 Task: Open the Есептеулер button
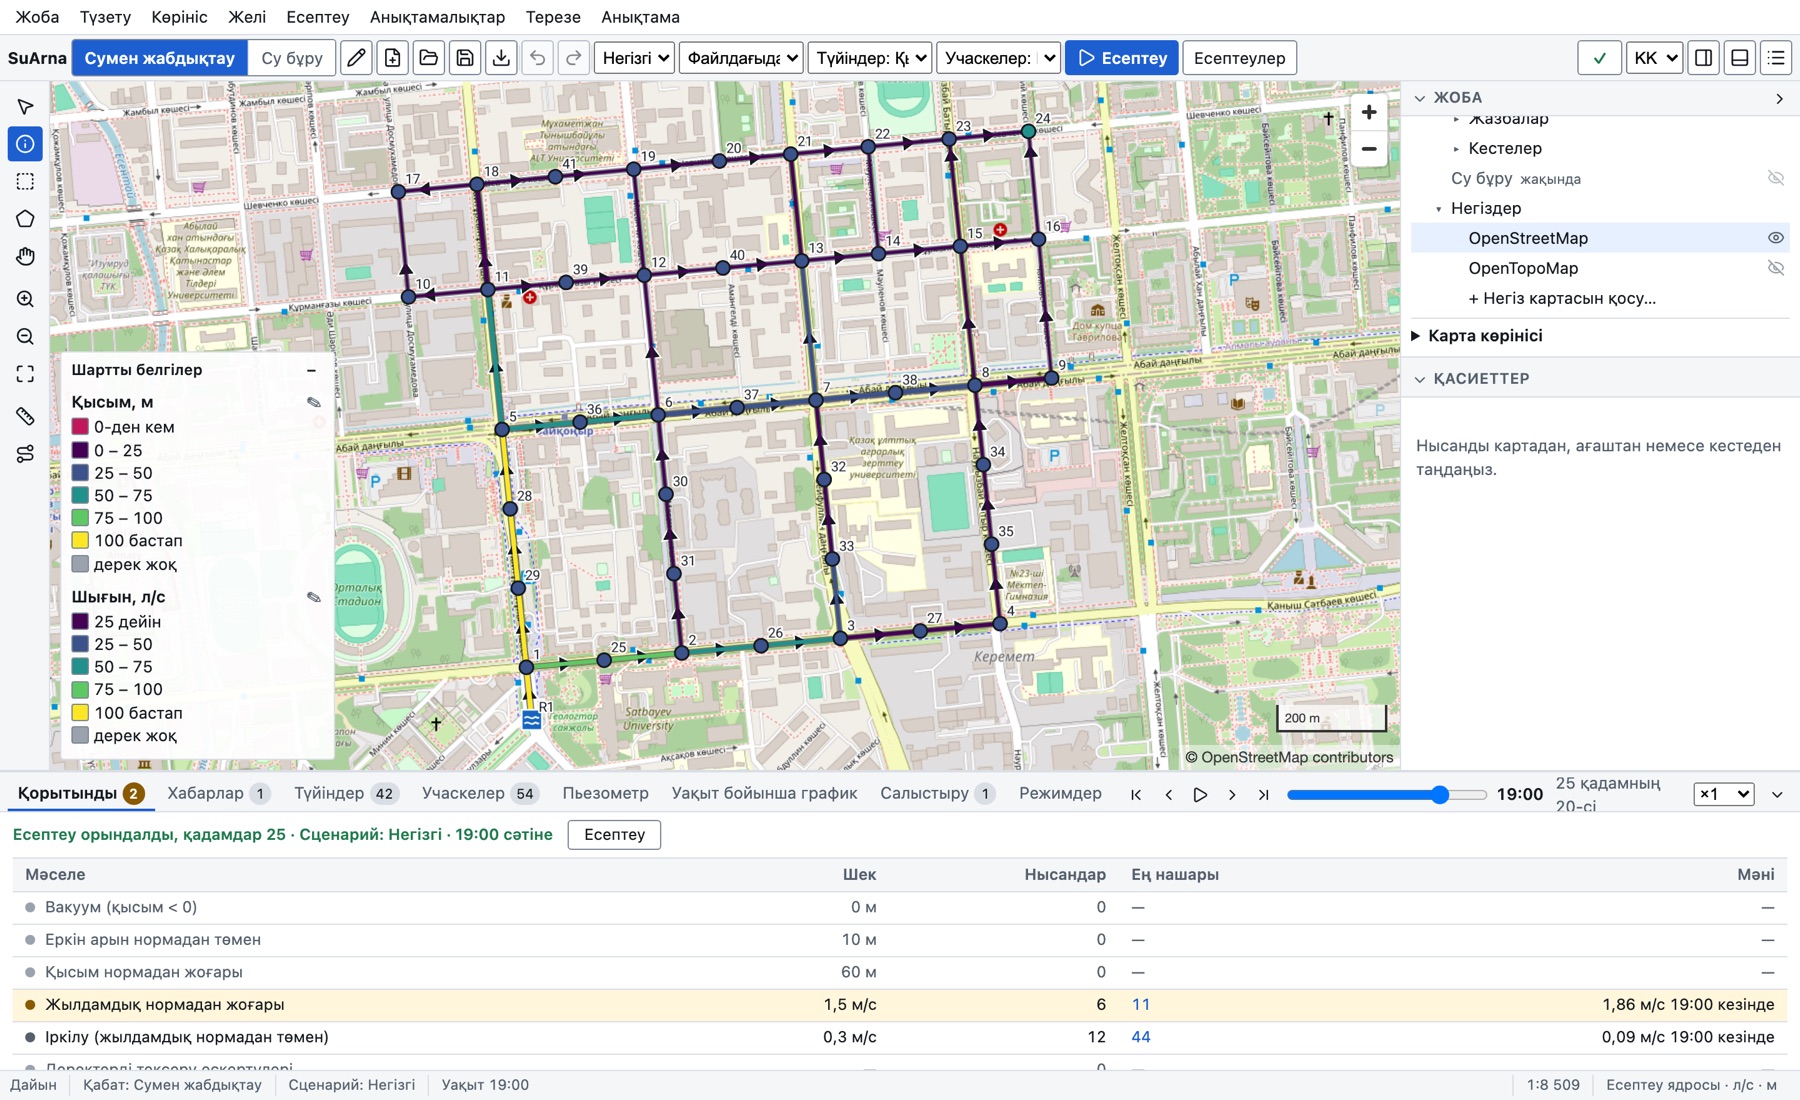(1240, 58)
